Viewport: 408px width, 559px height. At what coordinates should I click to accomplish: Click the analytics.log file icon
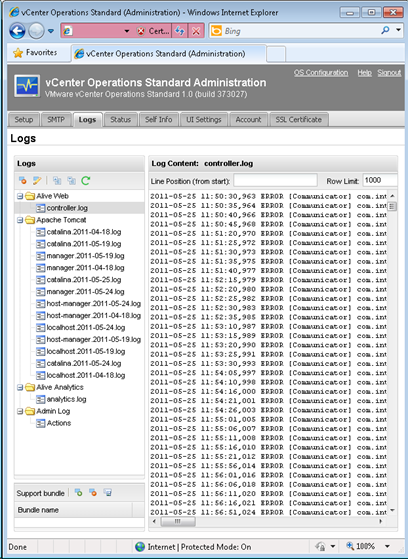[x=41, y=399]
